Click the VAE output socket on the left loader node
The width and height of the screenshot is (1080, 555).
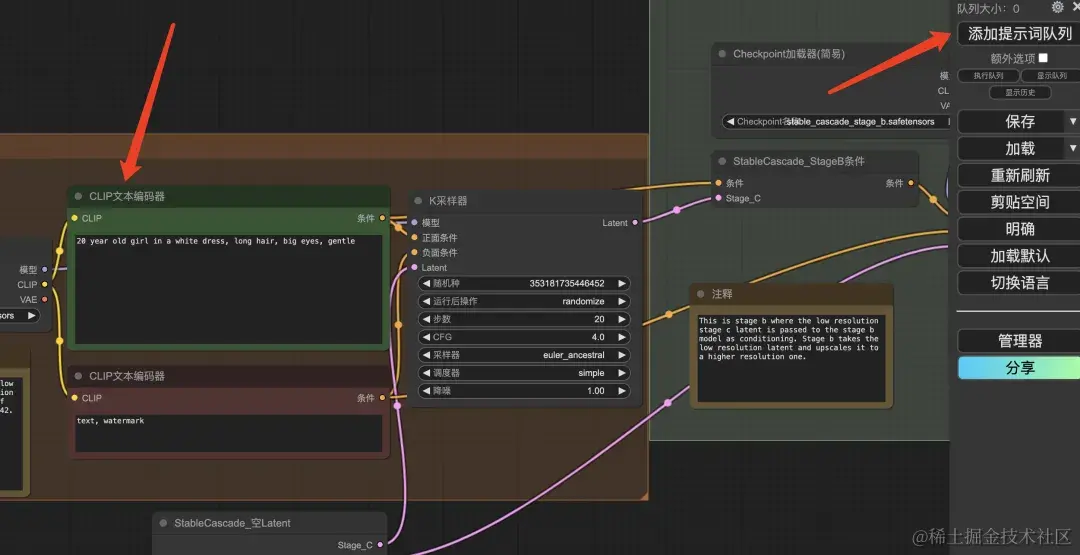tap(45, 300)
